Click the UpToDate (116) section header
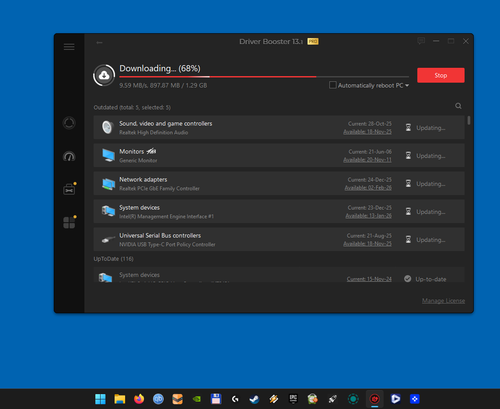This screenshot has height=409, width=500. [113, 259]
